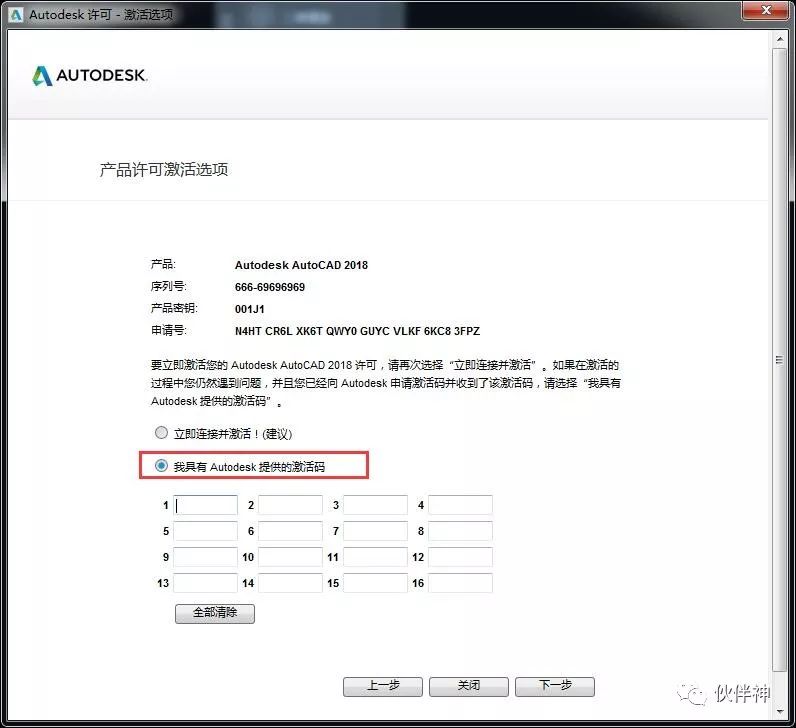Click activation code field 3
Screen dimensions: 796x728
click(x=376, y=505)
